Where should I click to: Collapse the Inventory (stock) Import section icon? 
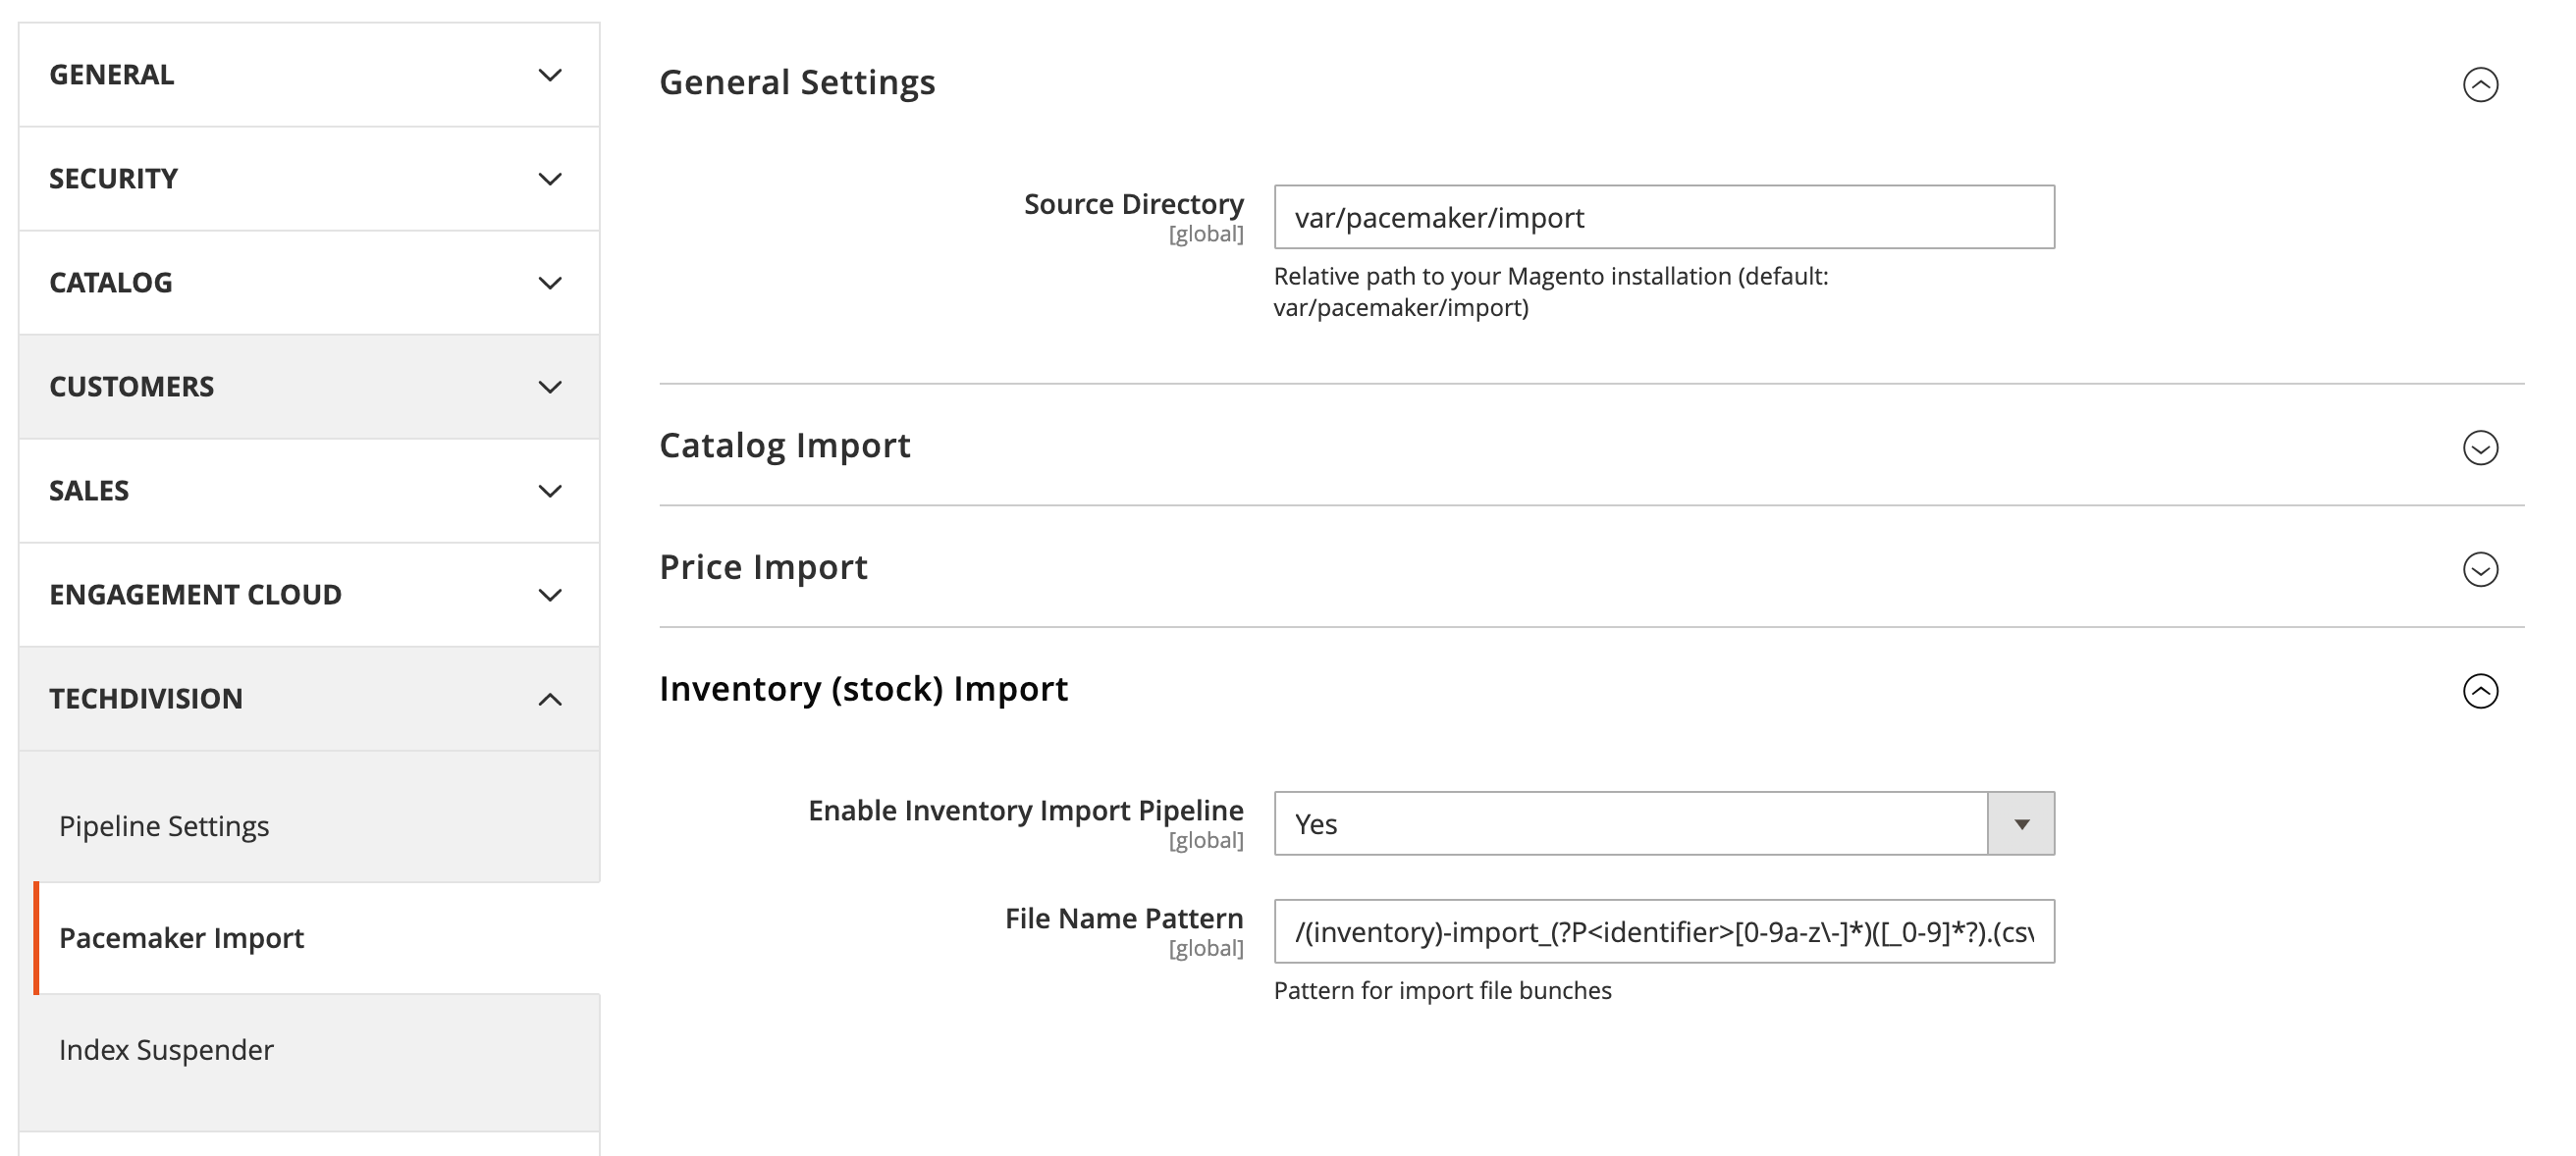[x=2480, y=691]
